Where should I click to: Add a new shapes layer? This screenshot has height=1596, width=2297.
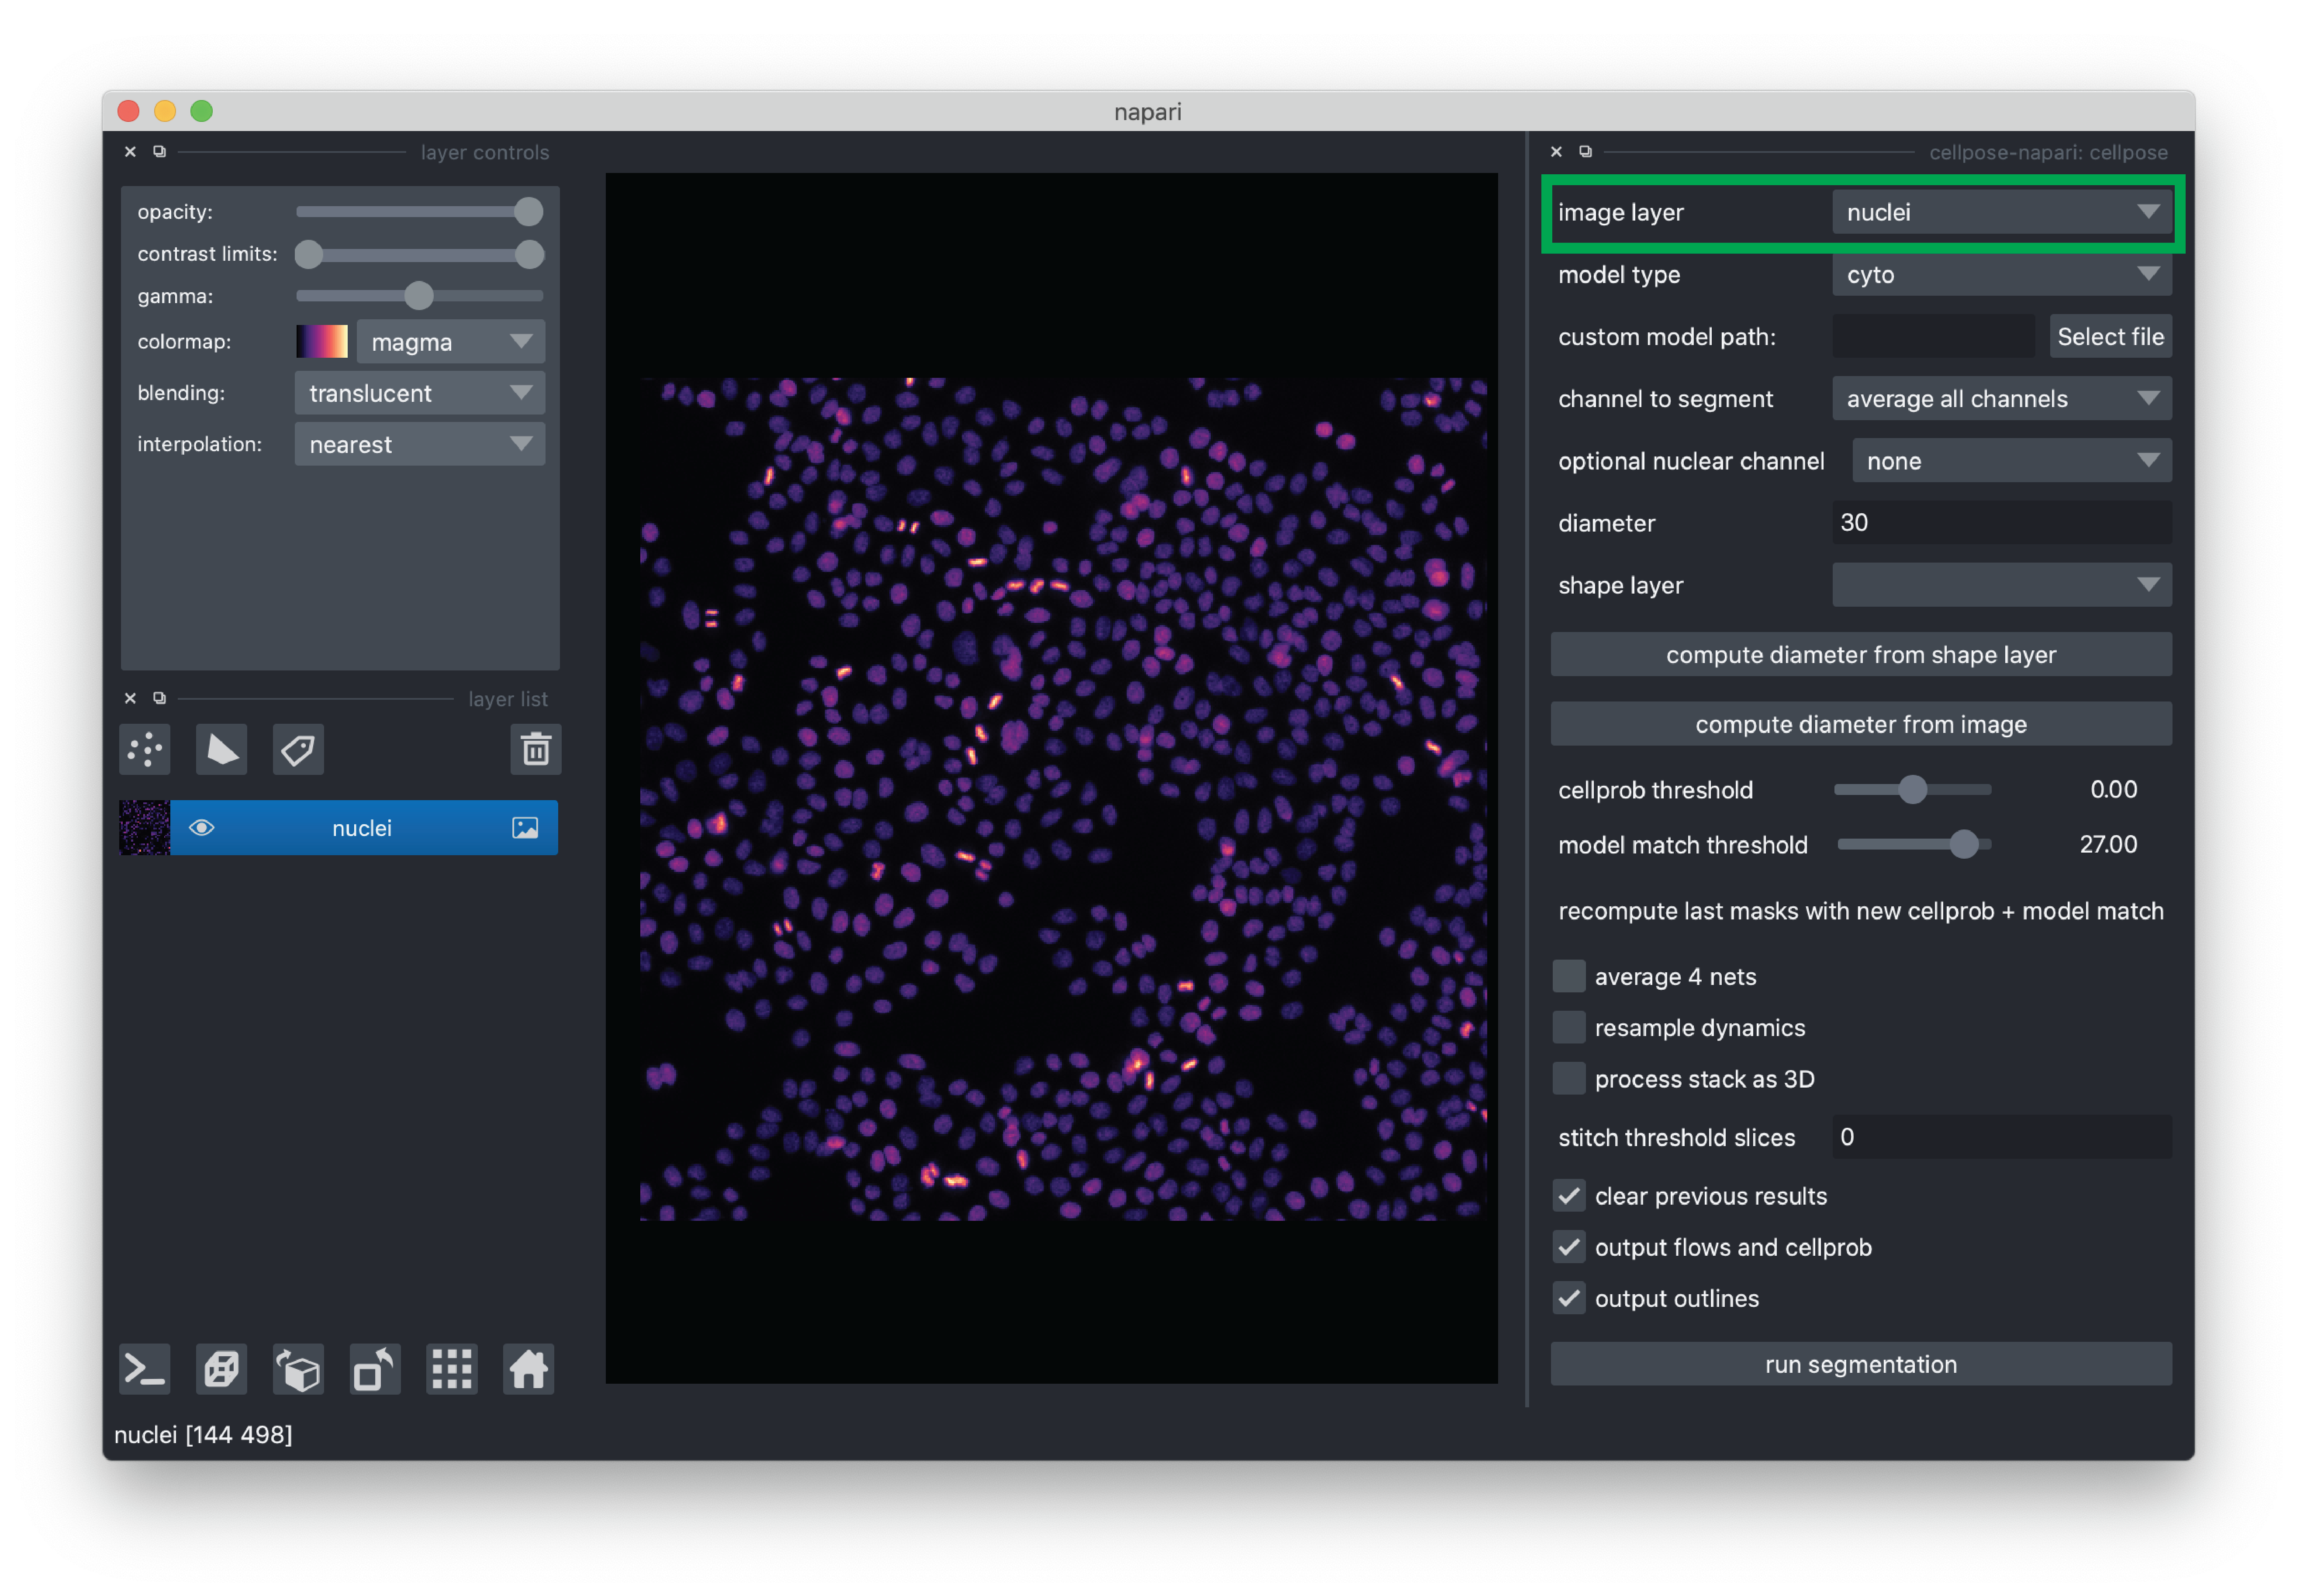pos(221,749)
